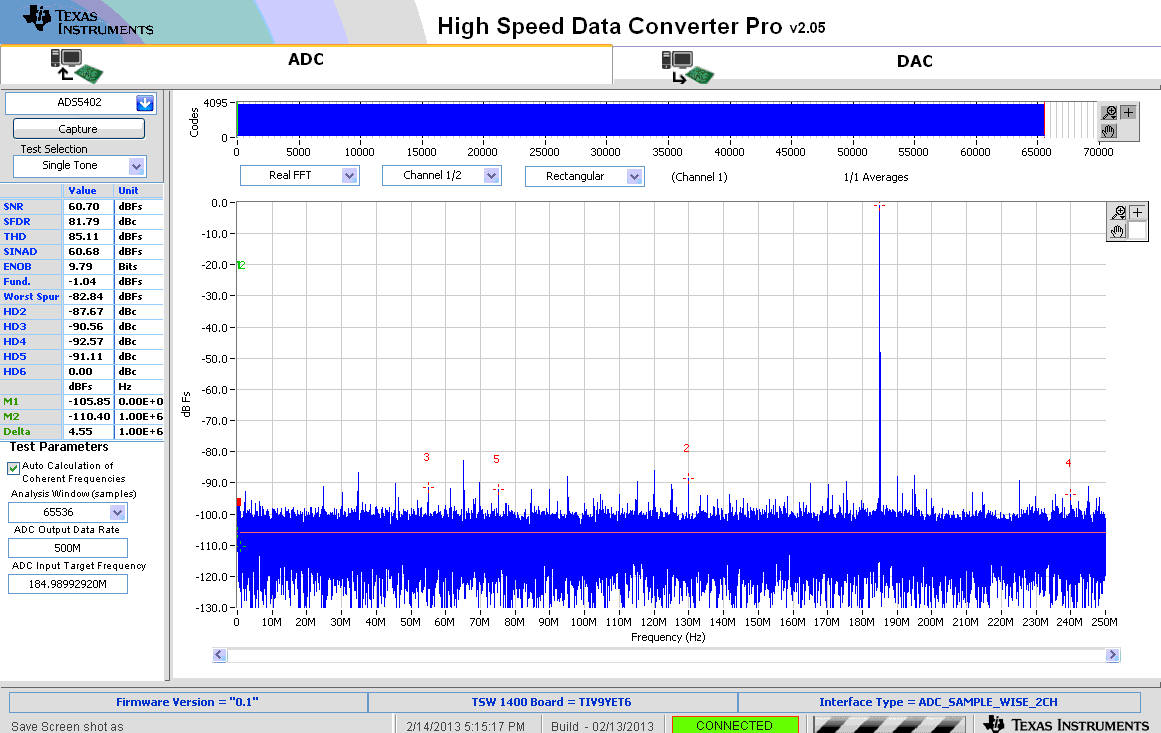Click the ADC computer-board icon

pos(76,65)
